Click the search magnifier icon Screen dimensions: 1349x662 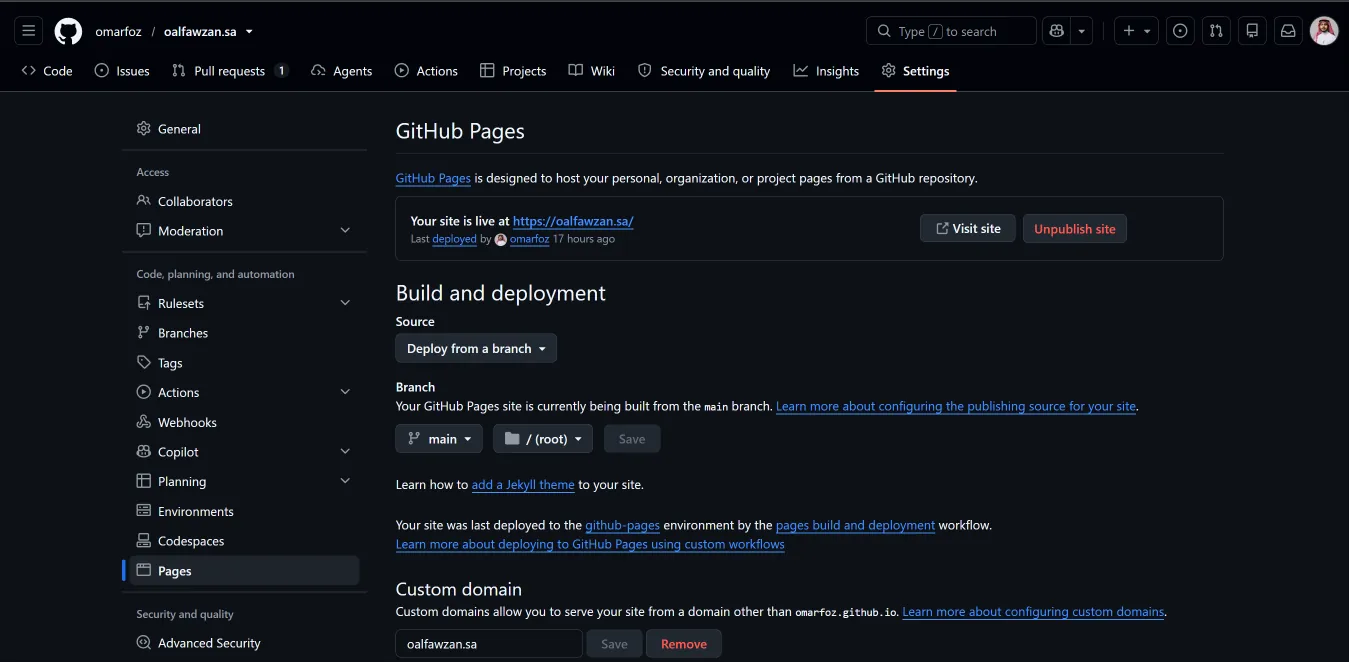(x=884, y=31)
